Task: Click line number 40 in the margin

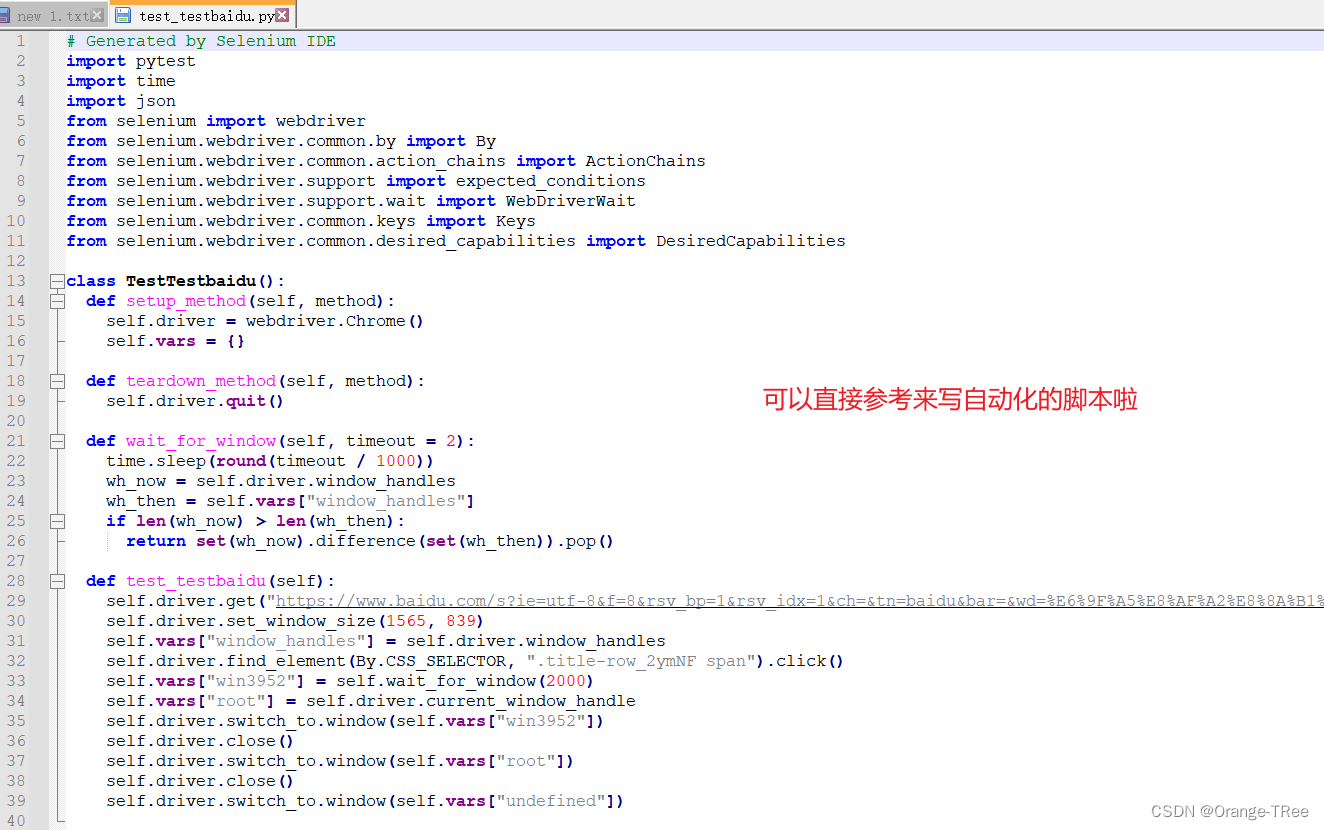Action: (x=16, y=821)
